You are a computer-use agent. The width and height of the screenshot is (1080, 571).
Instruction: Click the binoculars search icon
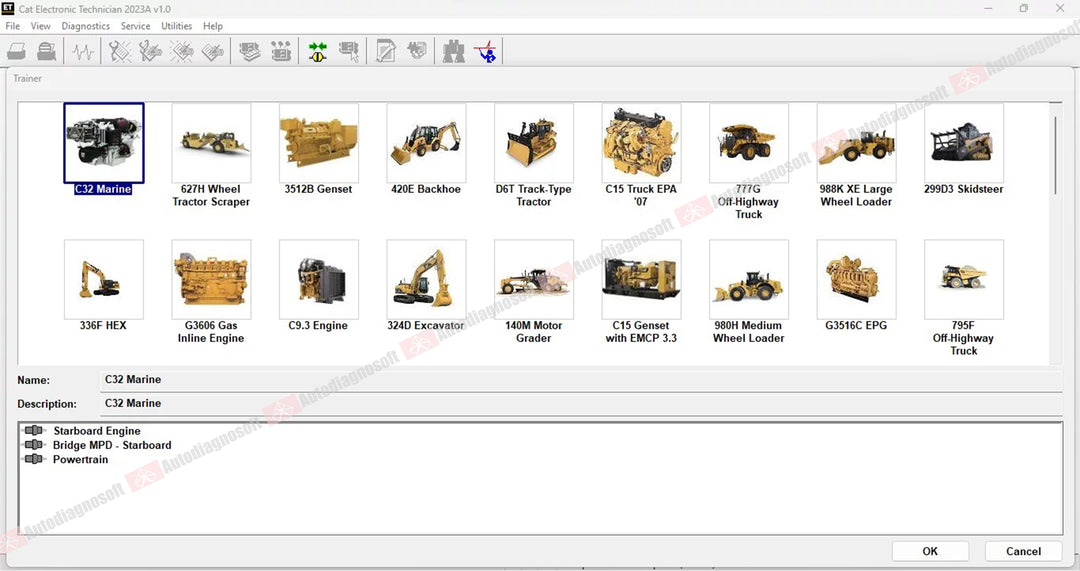tap(453, 52)
